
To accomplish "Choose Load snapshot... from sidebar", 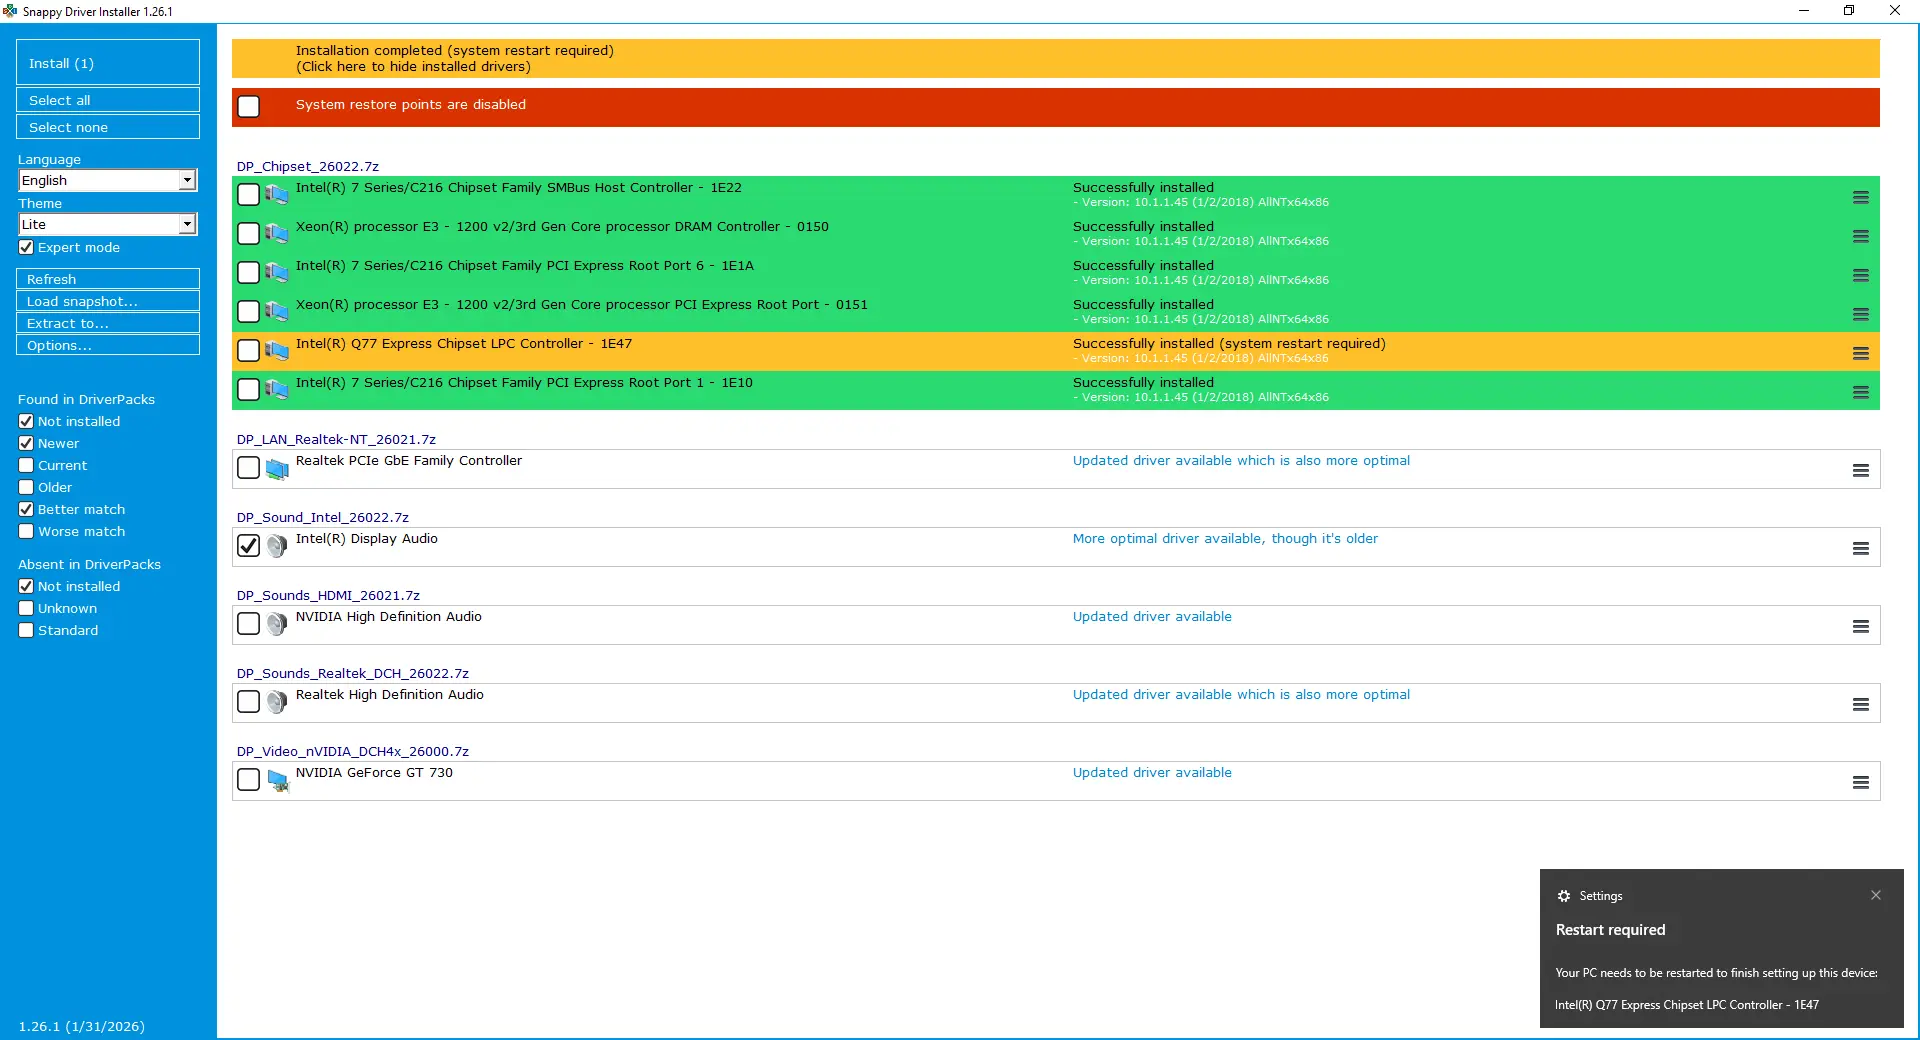I will pos(107,301).
